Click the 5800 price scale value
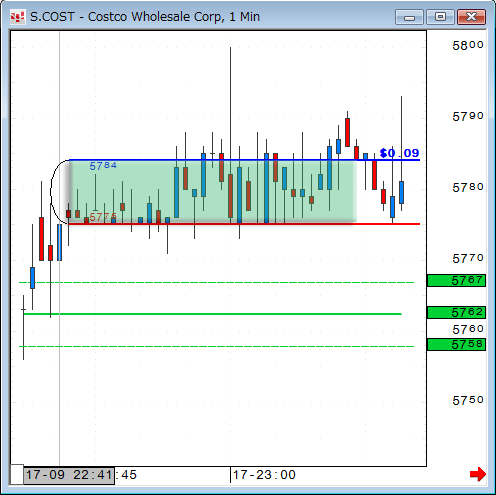 tap(468, 45)
